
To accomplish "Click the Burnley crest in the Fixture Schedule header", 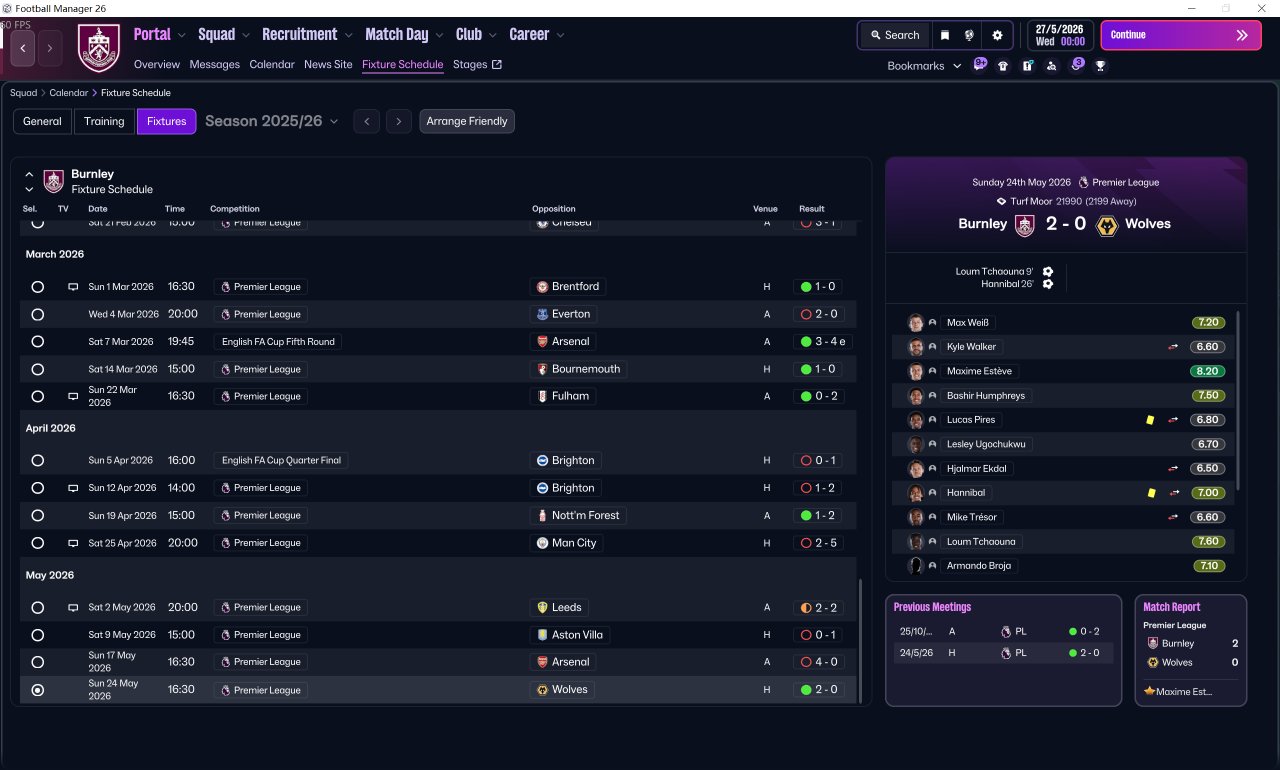I will point(53,181).
